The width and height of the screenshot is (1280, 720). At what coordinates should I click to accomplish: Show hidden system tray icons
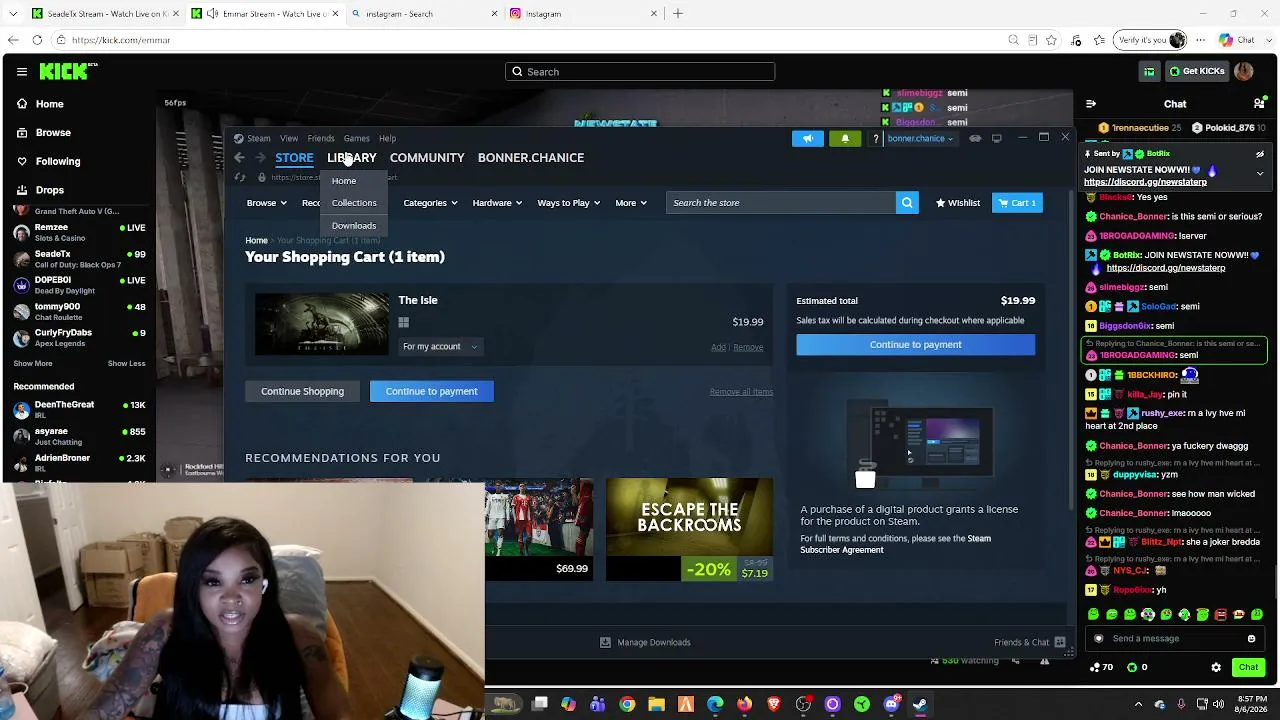[1138, 704]
